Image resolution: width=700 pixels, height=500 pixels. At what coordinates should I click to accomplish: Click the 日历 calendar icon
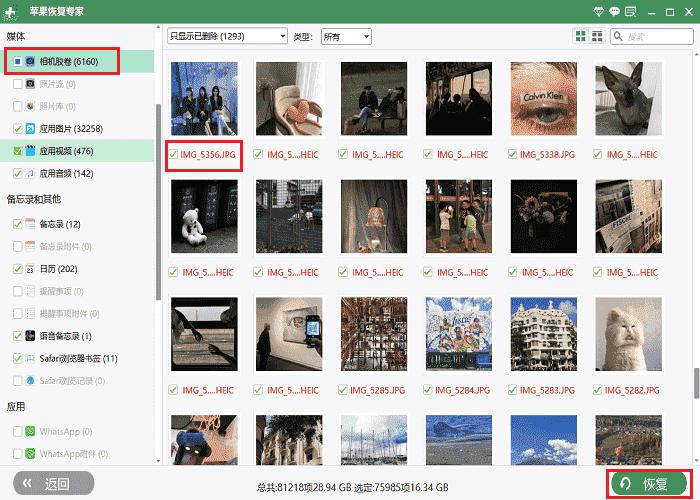(31, 269)
